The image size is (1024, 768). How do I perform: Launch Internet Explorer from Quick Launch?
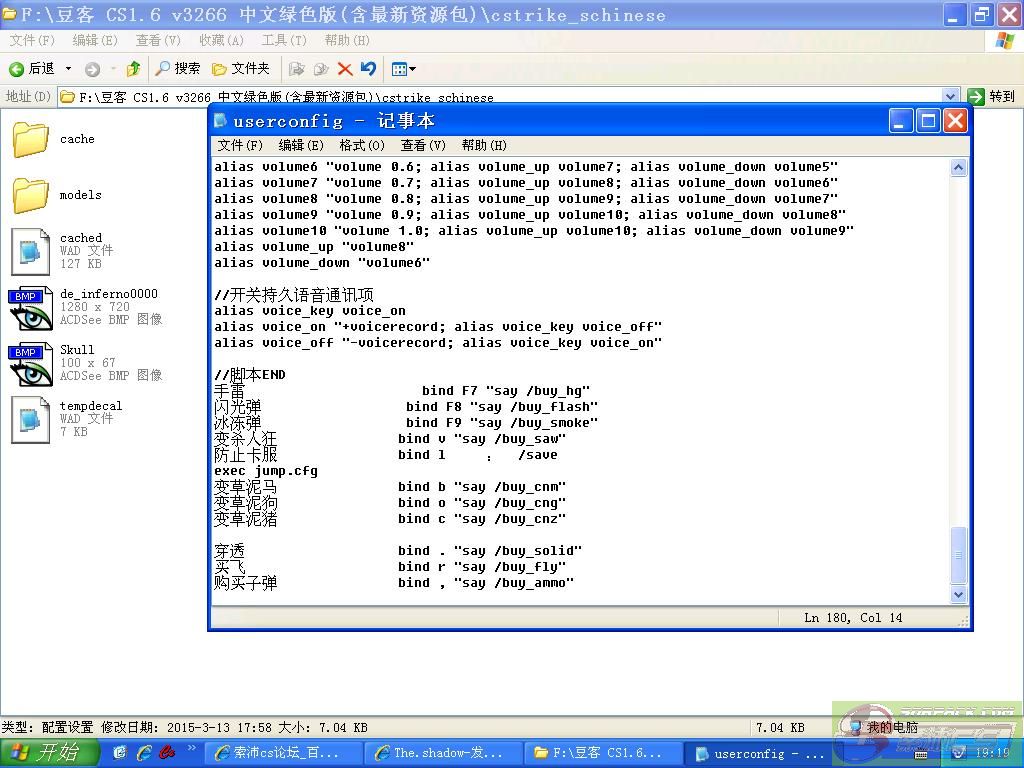[x=144, y=753]
